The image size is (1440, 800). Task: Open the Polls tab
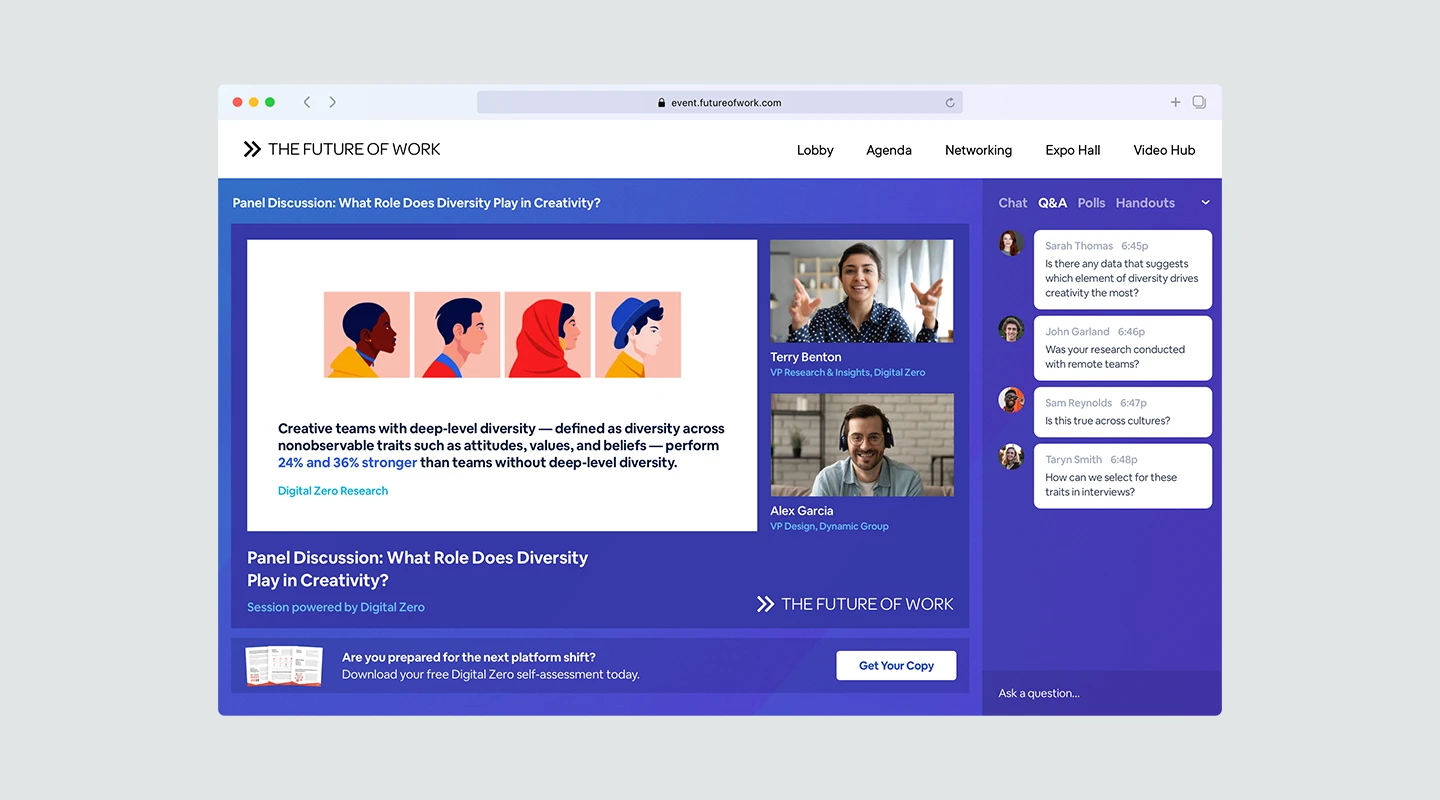pos(1091,203)
